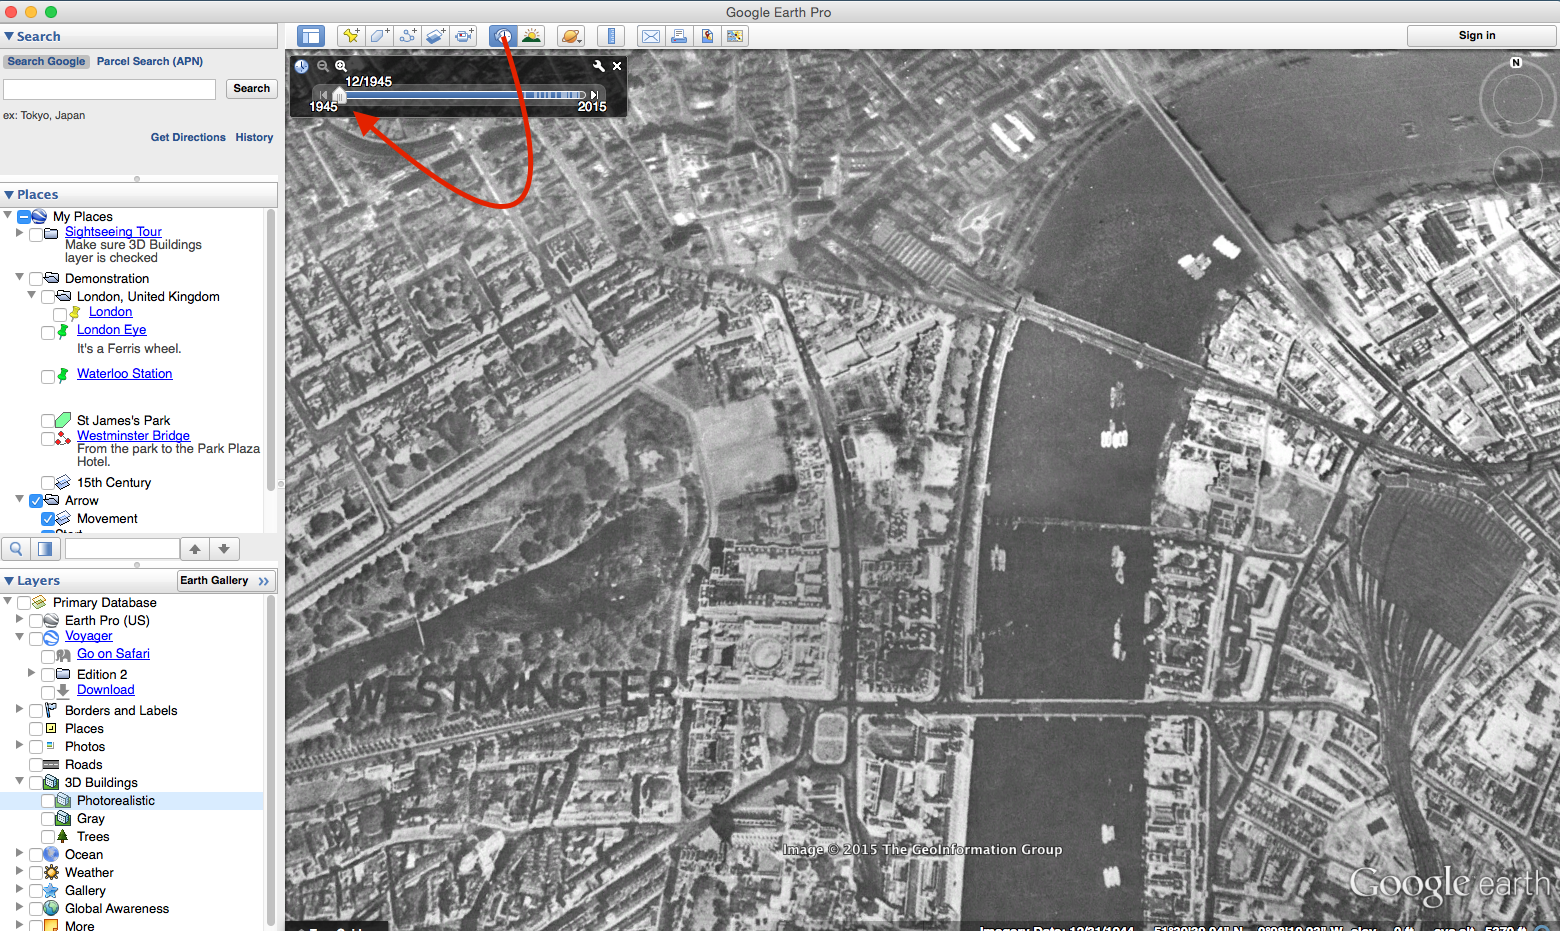Open the Earth Gallery
Viewport: 1560px width, 931px height.
click(225, 581)
